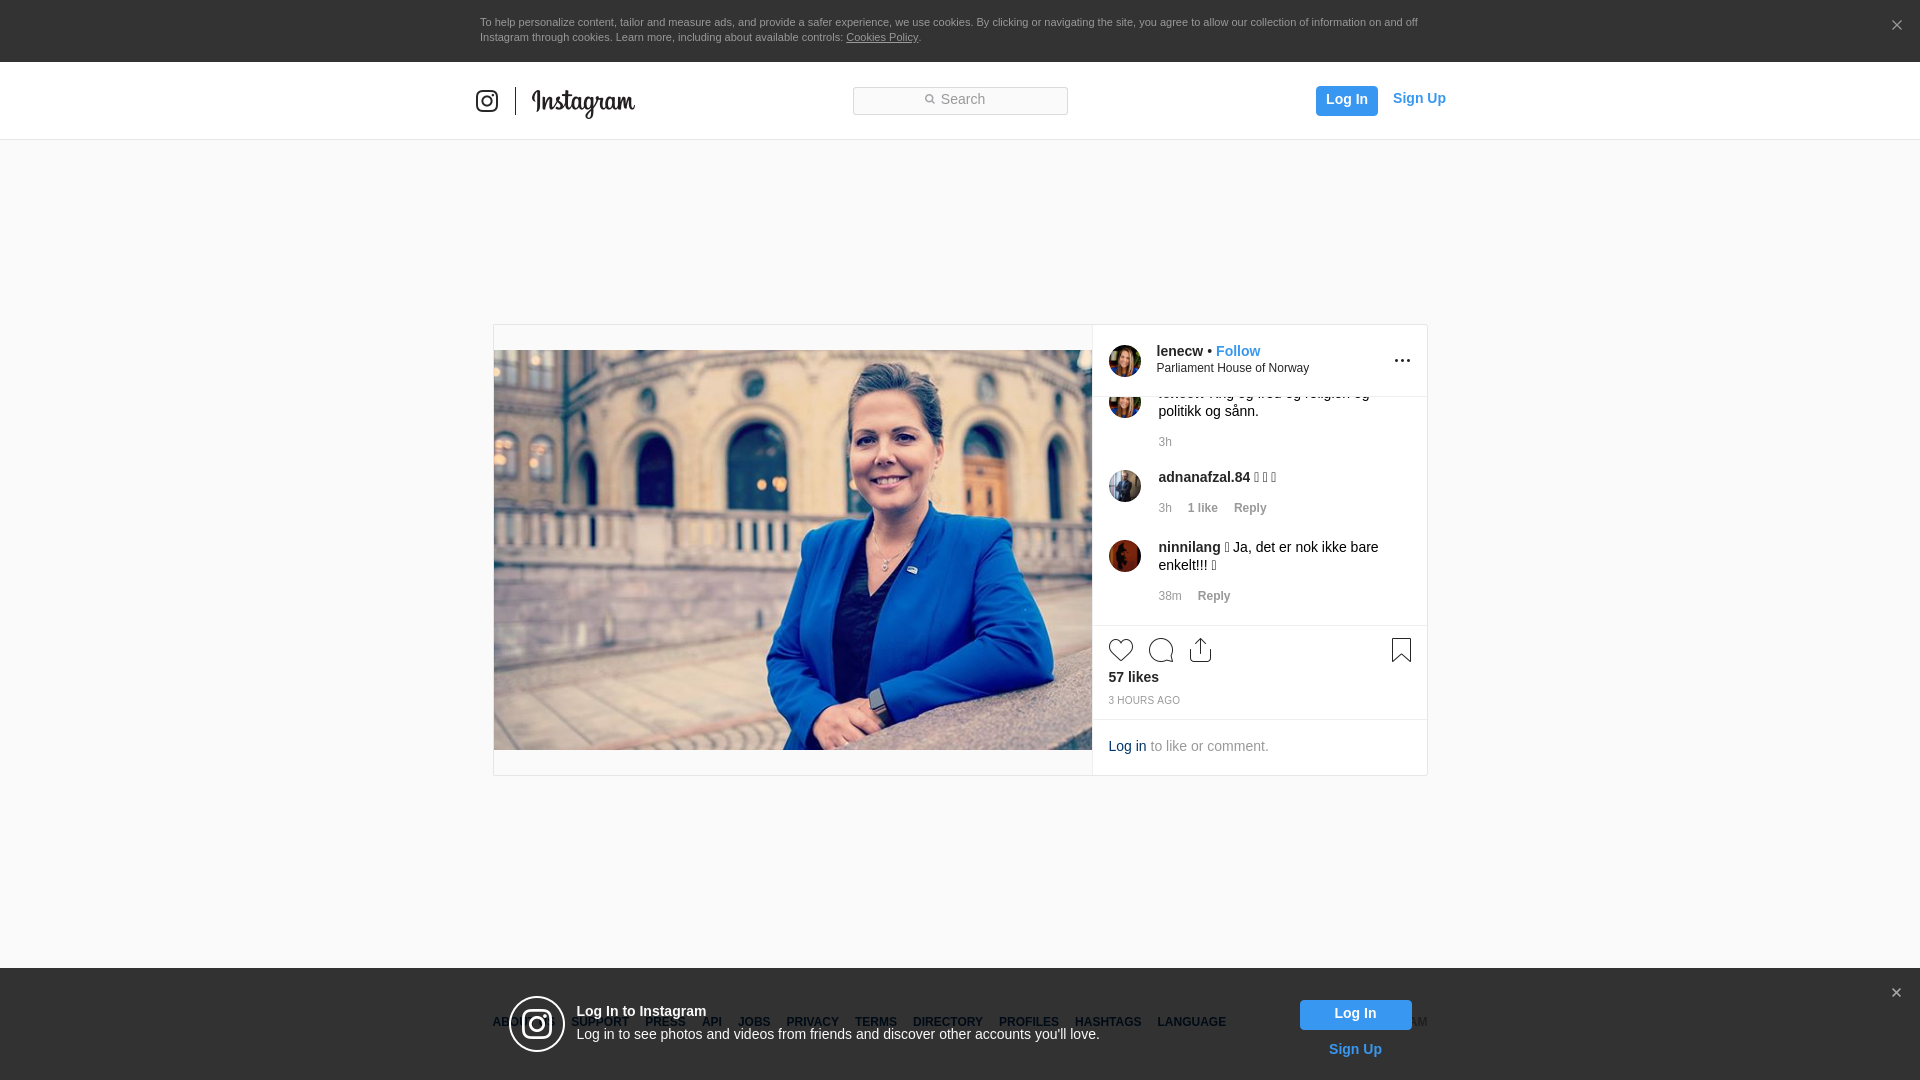Open lenecw profile avatar in post header
Viewport: 1920px width, 1080px height.
(1125, 361)
